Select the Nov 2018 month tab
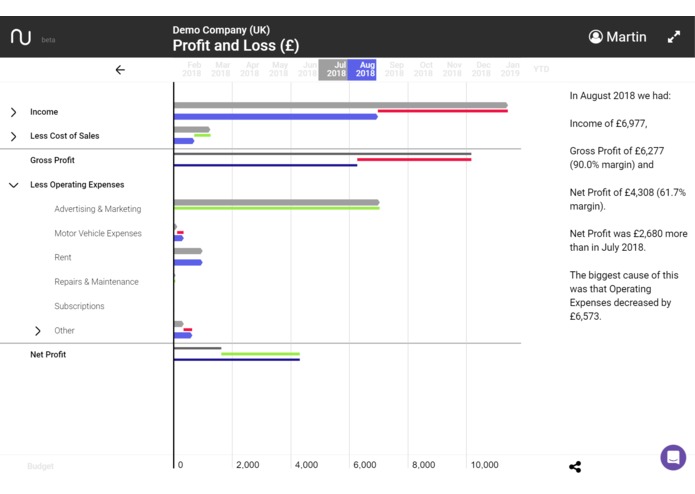This screenshot has height=494, width=695. point(452,69)
